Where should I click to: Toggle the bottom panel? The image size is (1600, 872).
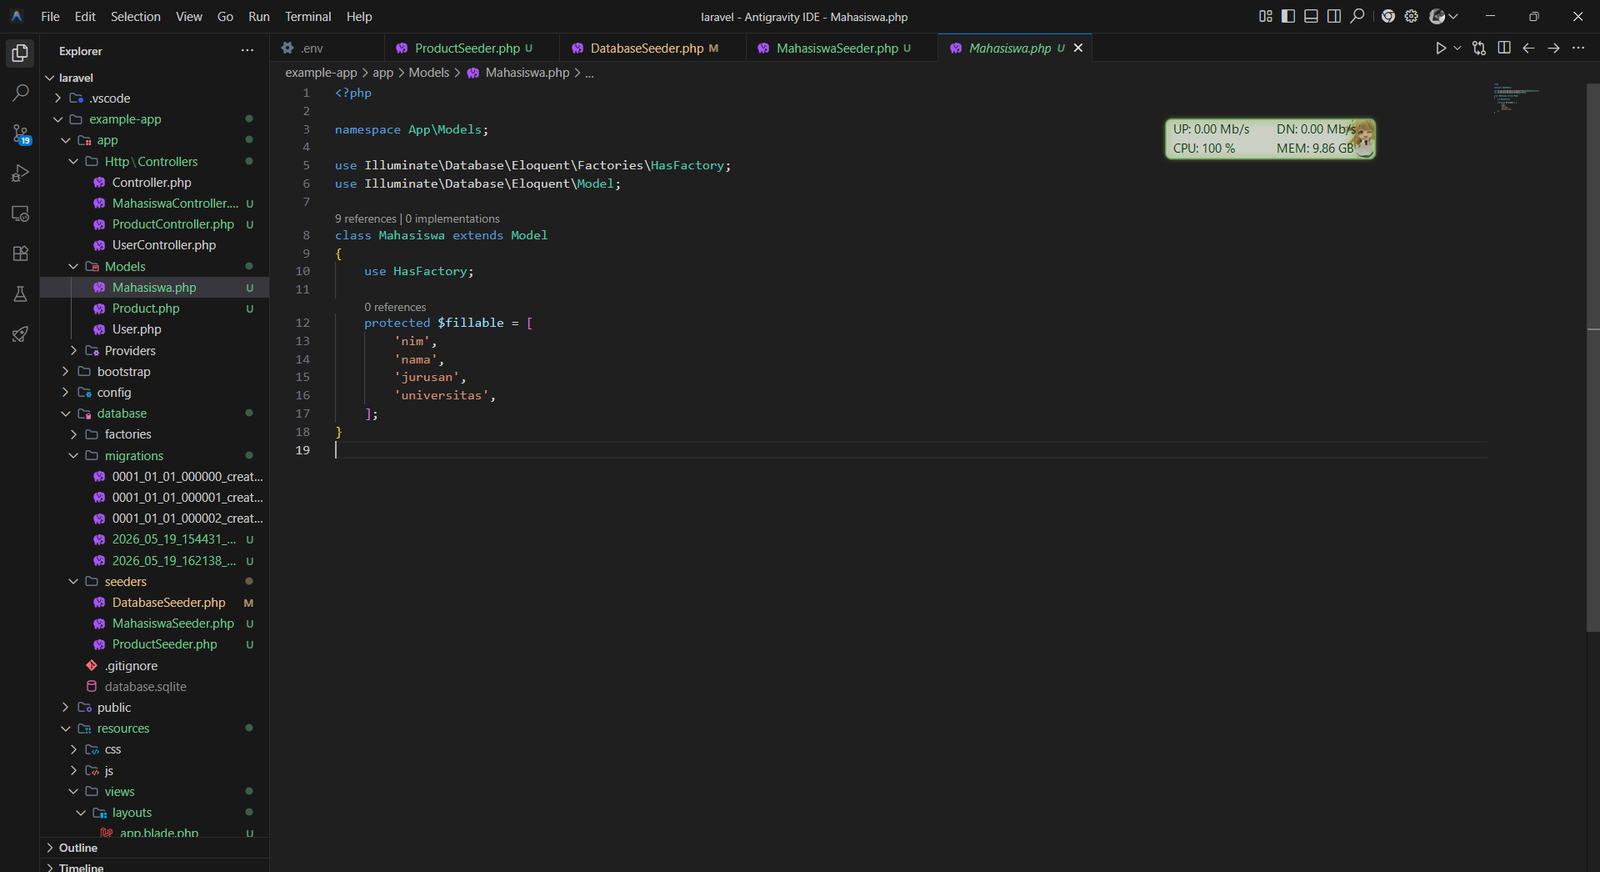1311,16
